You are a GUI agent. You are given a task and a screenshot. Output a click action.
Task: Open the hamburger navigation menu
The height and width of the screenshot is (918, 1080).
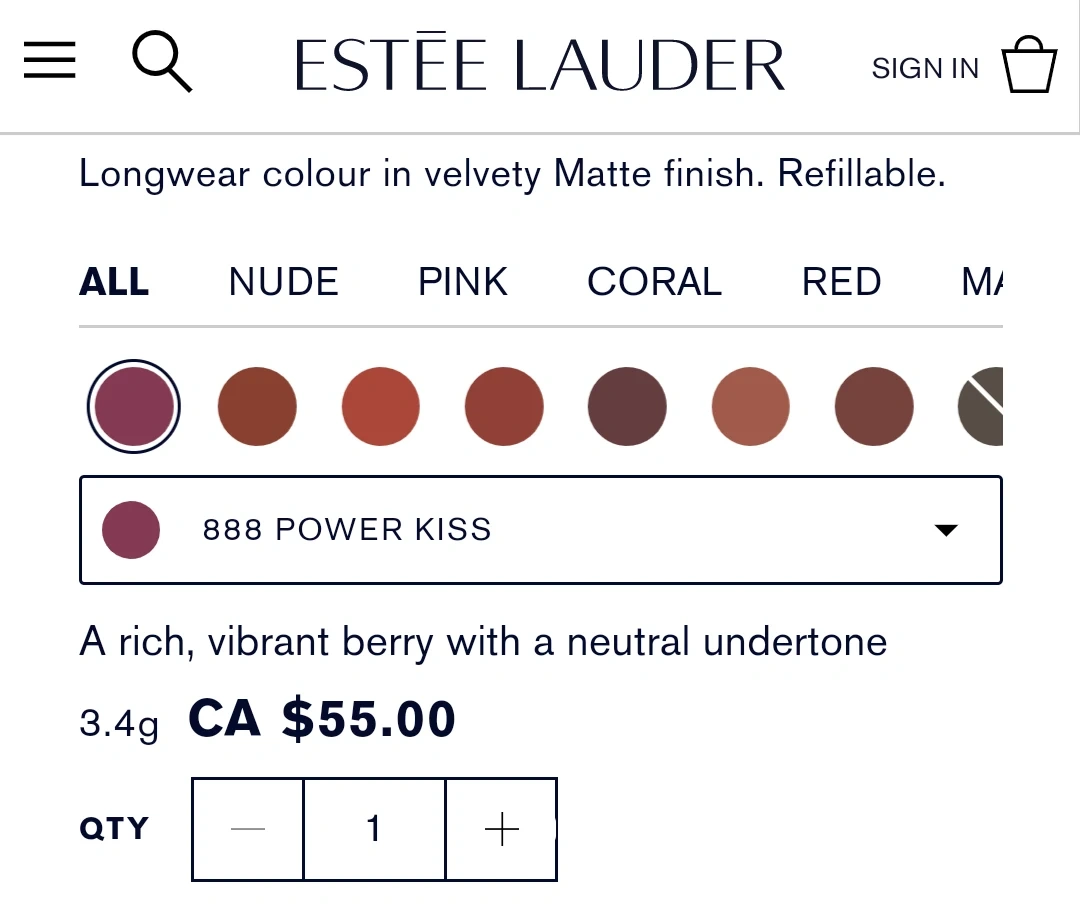coord(50,62)
